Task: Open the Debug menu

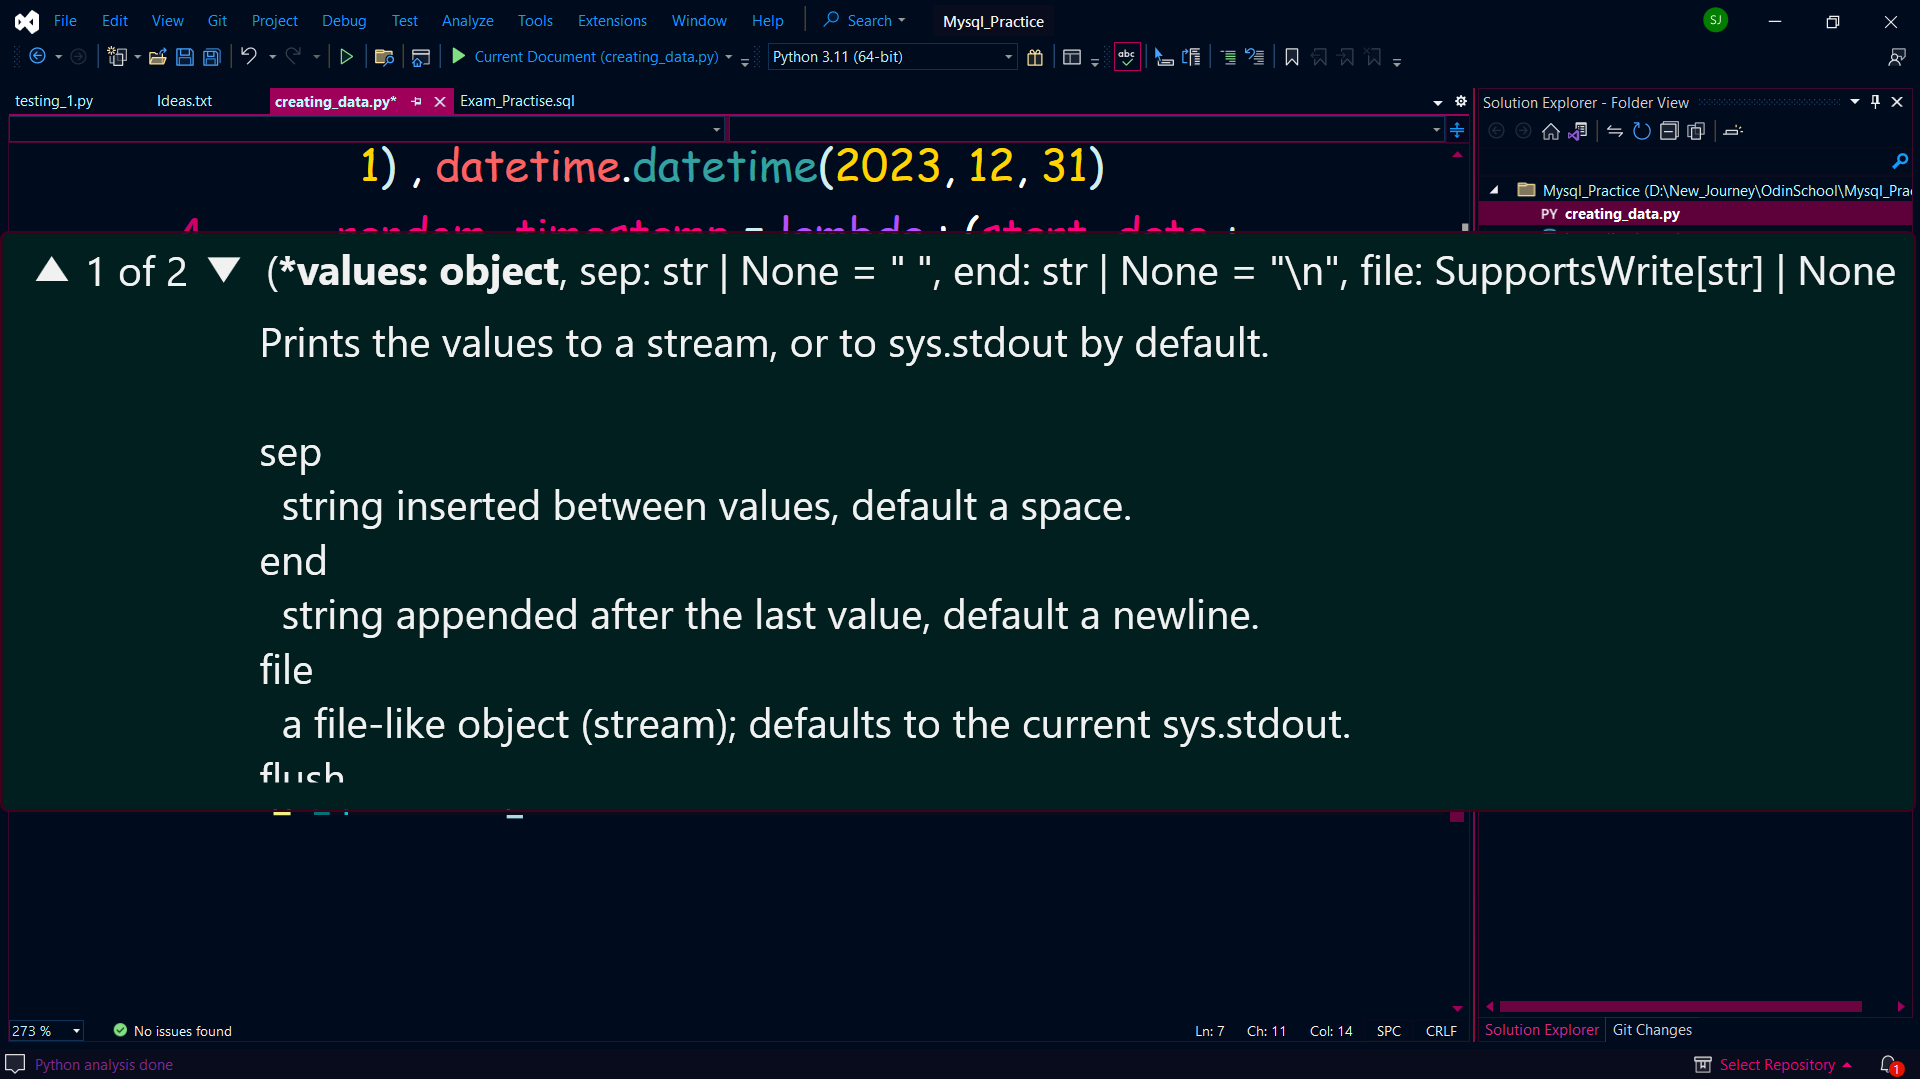Action: (344, 20)
